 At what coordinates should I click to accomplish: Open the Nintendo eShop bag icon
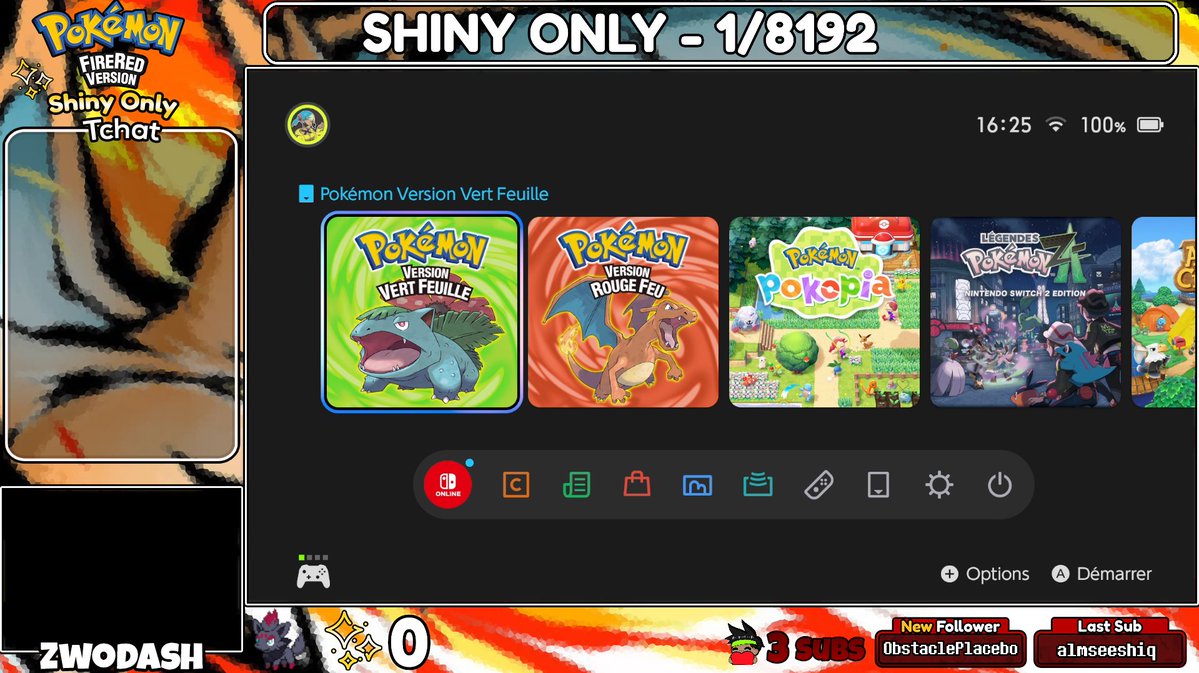(x=637, y=485)
